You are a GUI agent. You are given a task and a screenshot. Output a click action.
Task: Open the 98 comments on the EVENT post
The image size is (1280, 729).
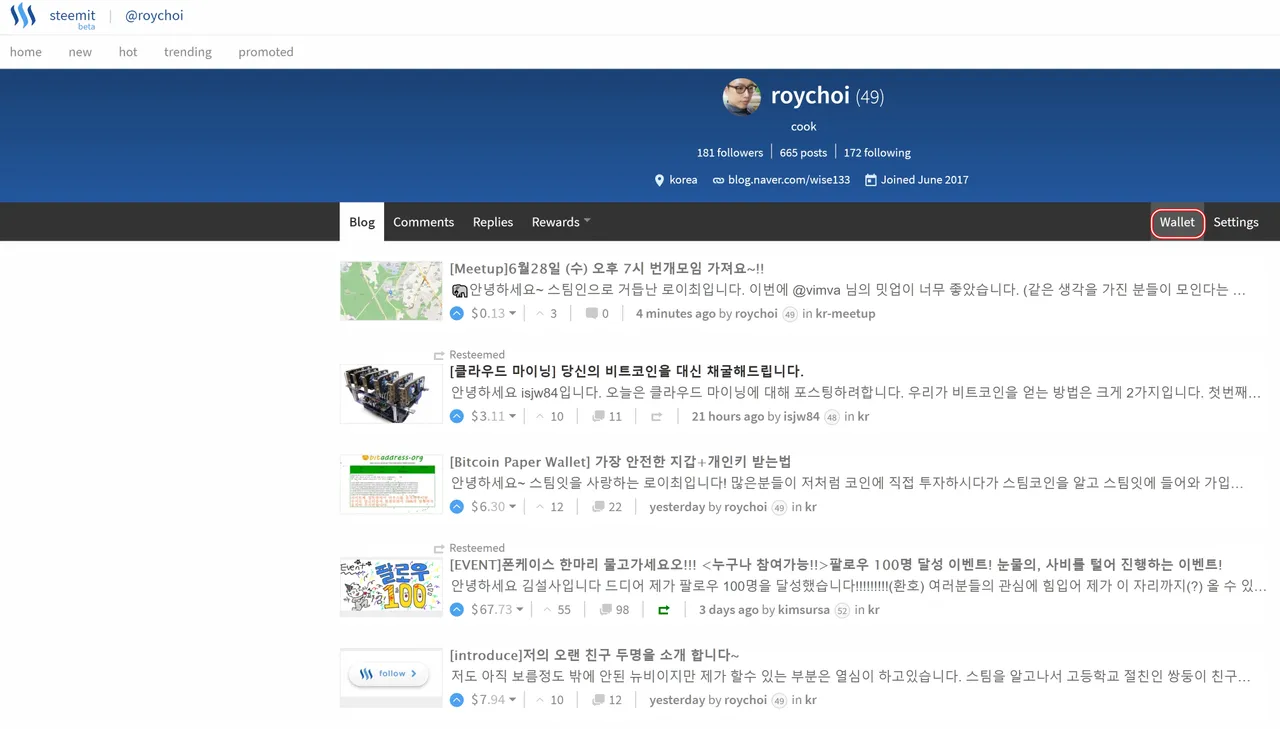tap(614, 609)
